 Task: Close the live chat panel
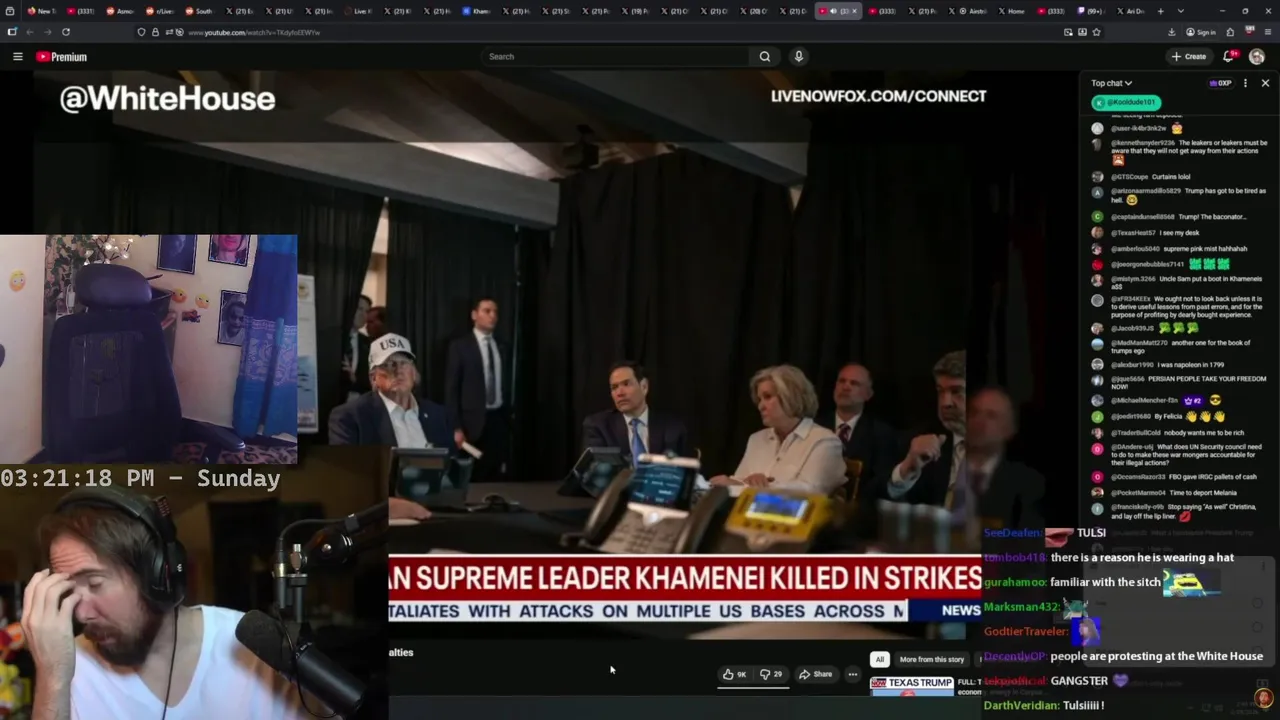point(1265,83)
